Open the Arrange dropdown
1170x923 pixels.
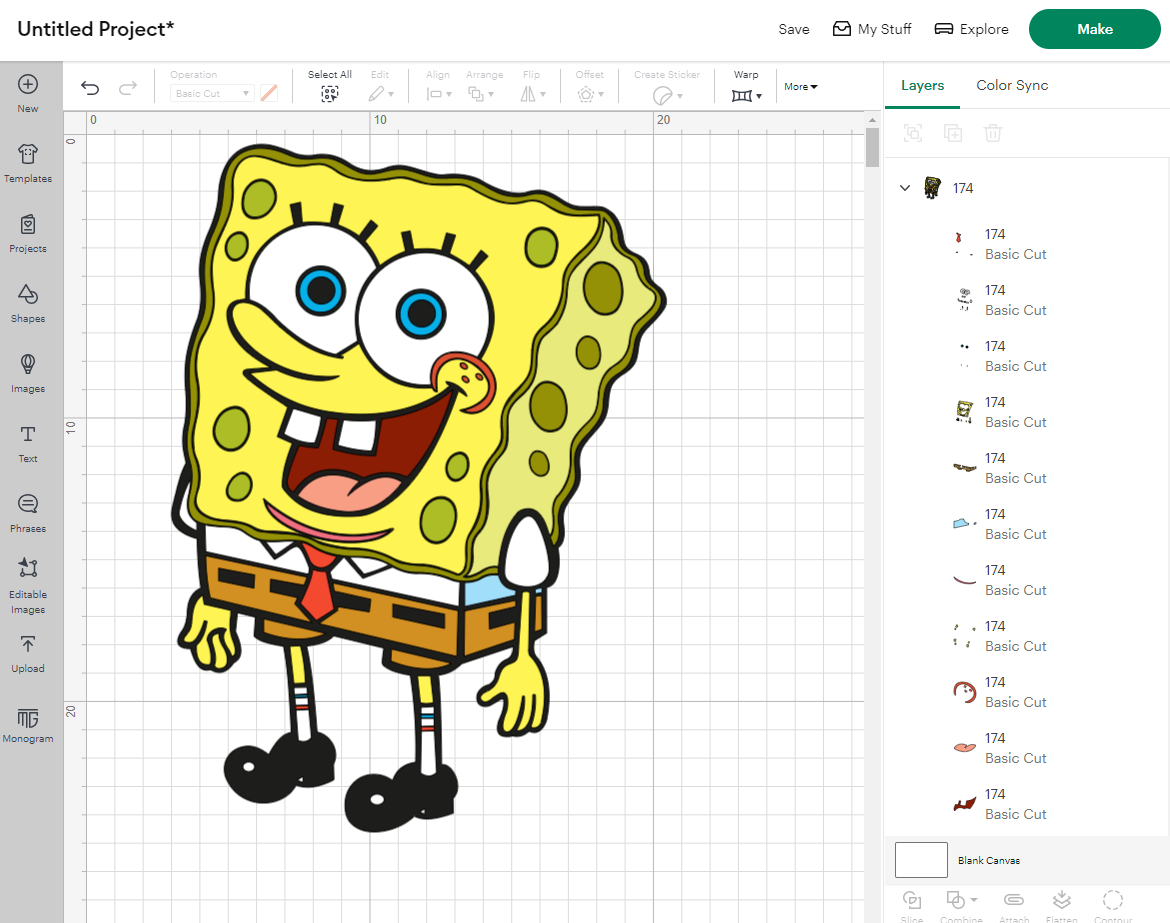pos(481,94)
